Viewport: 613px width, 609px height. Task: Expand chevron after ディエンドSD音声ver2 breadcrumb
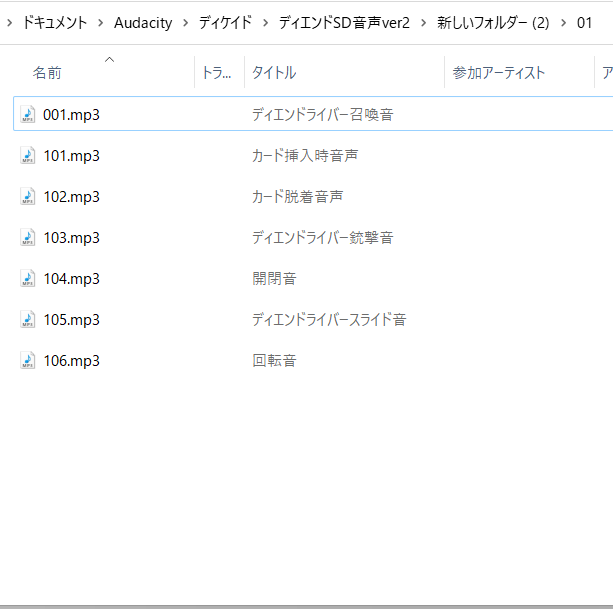(423, 23)
